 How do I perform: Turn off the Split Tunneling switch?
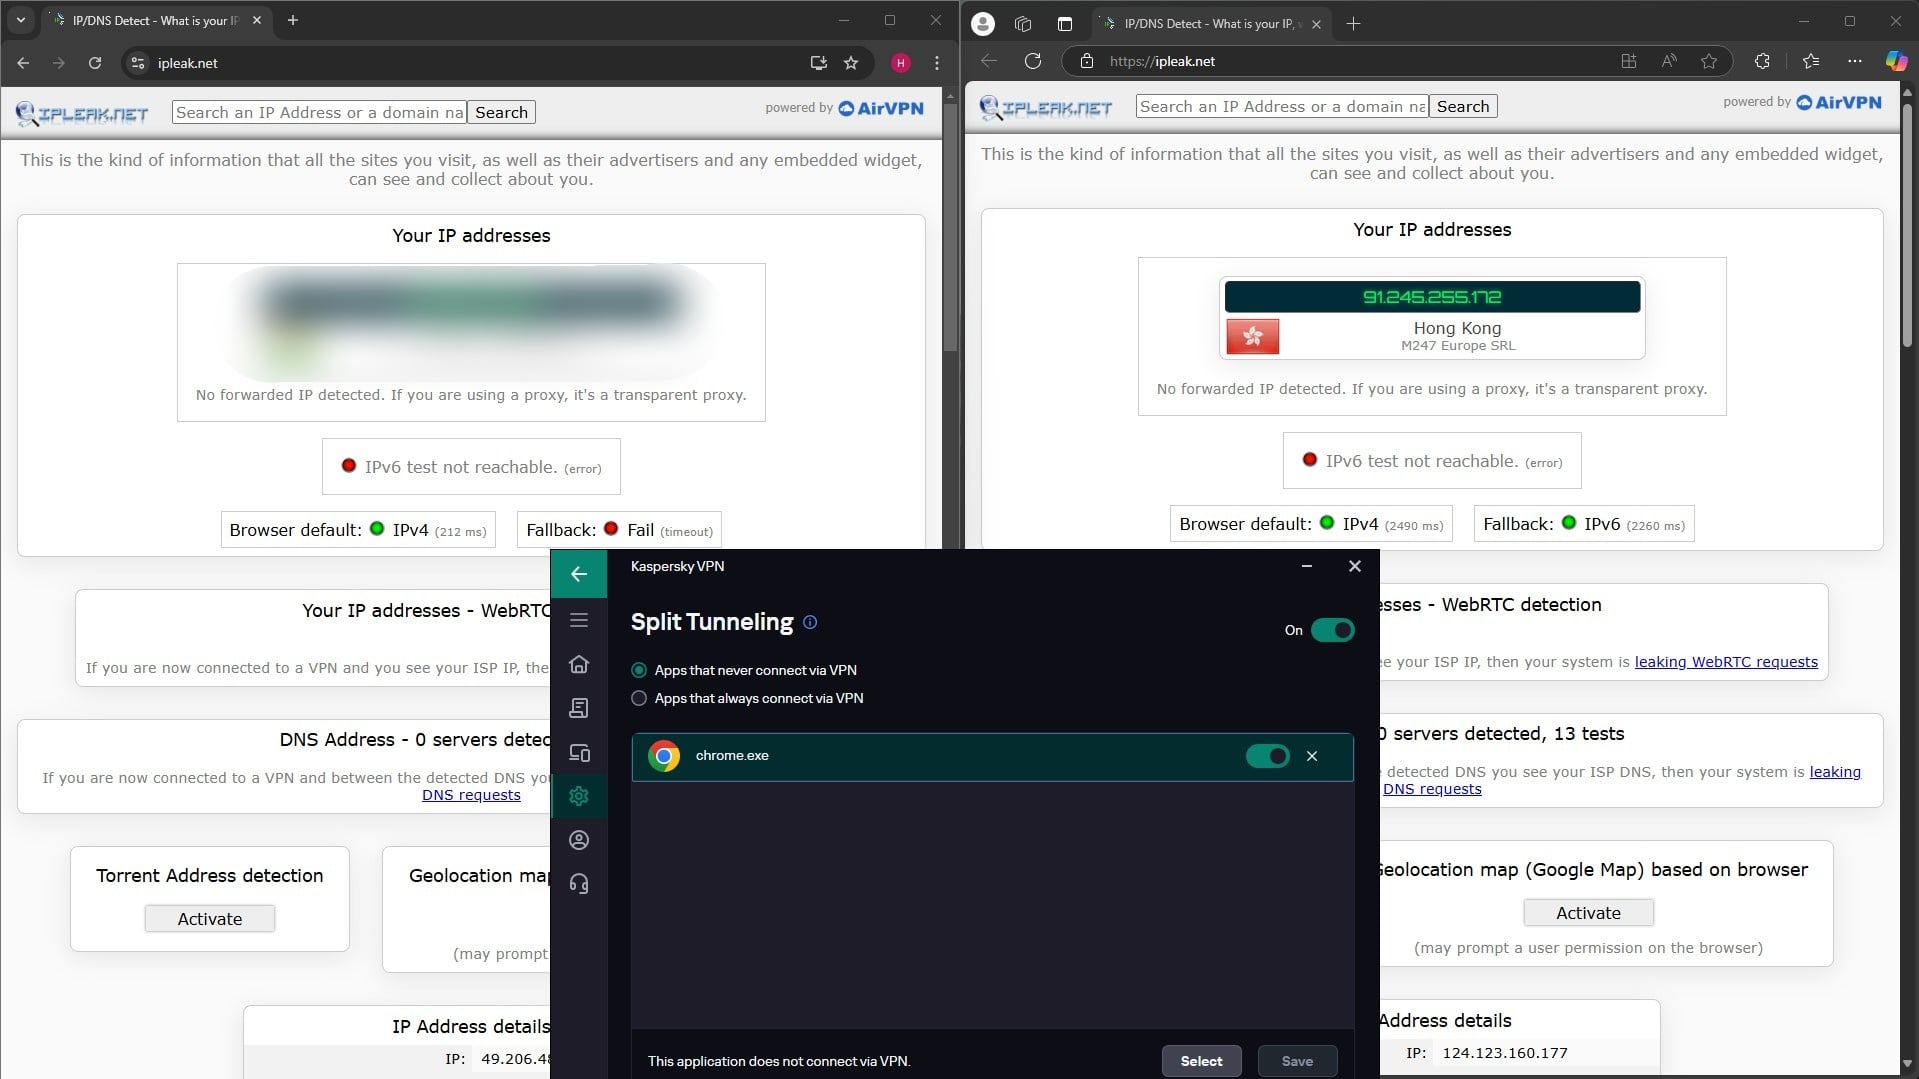pyautogui.click(x=1333, y=630)
